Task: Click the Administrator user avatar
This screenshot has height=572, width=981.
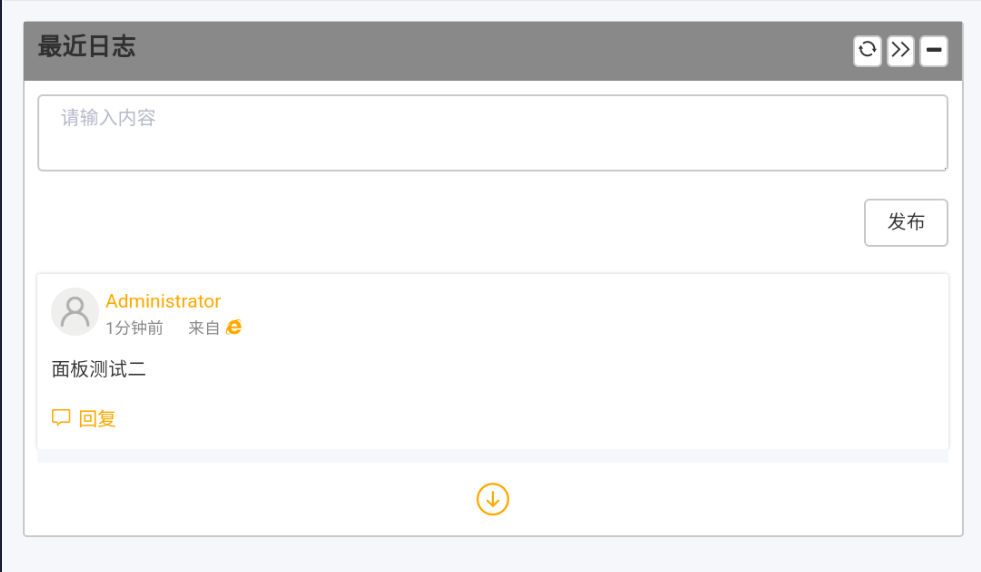Action: coord(74,312)
